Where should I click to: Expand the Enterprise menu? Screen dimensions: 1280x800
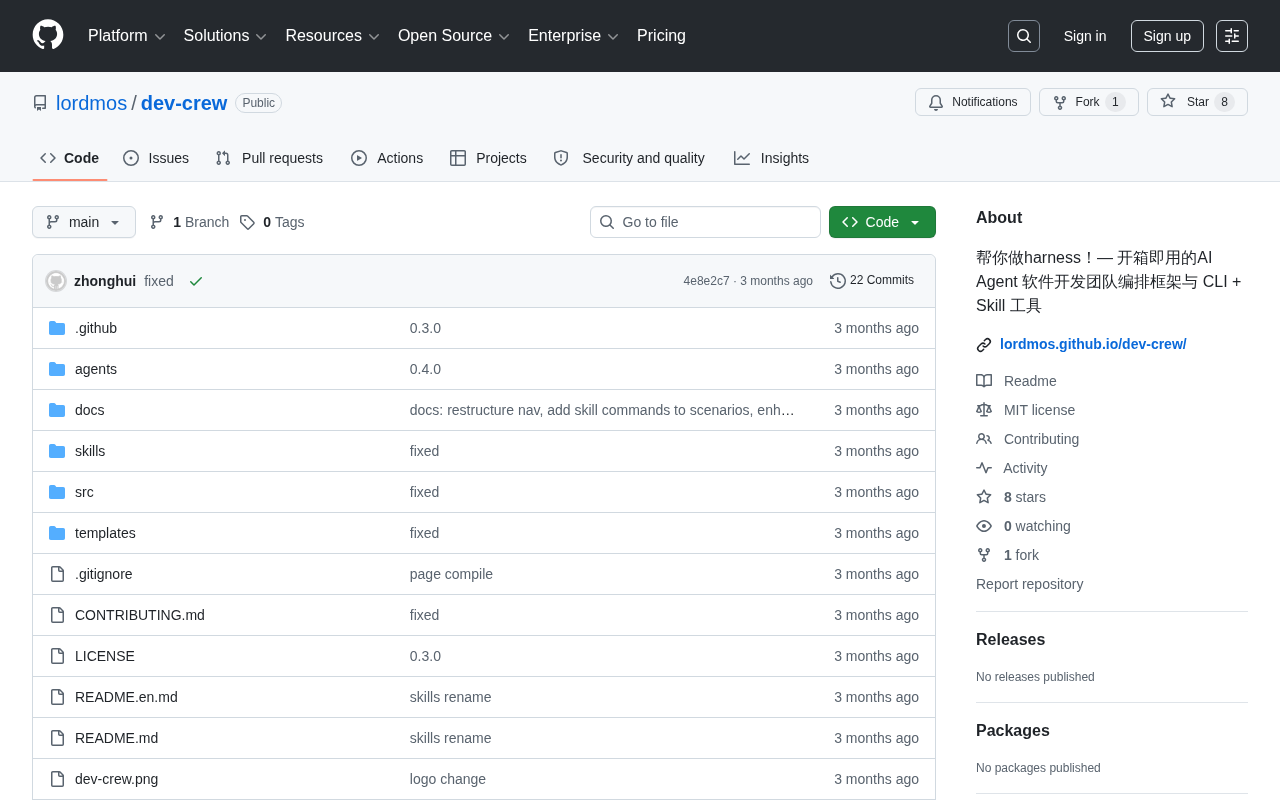click(573, 36)
